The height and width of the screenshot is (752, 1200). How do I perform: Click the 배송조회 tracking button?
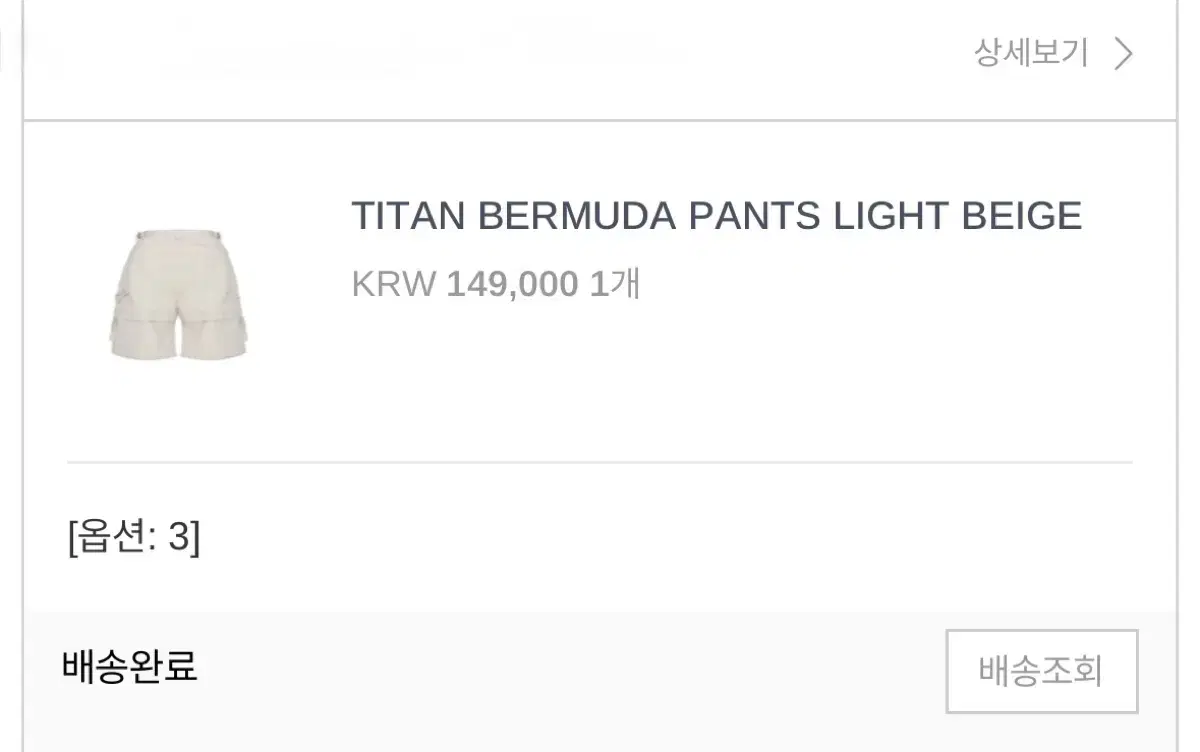[x=1041, y=671]
